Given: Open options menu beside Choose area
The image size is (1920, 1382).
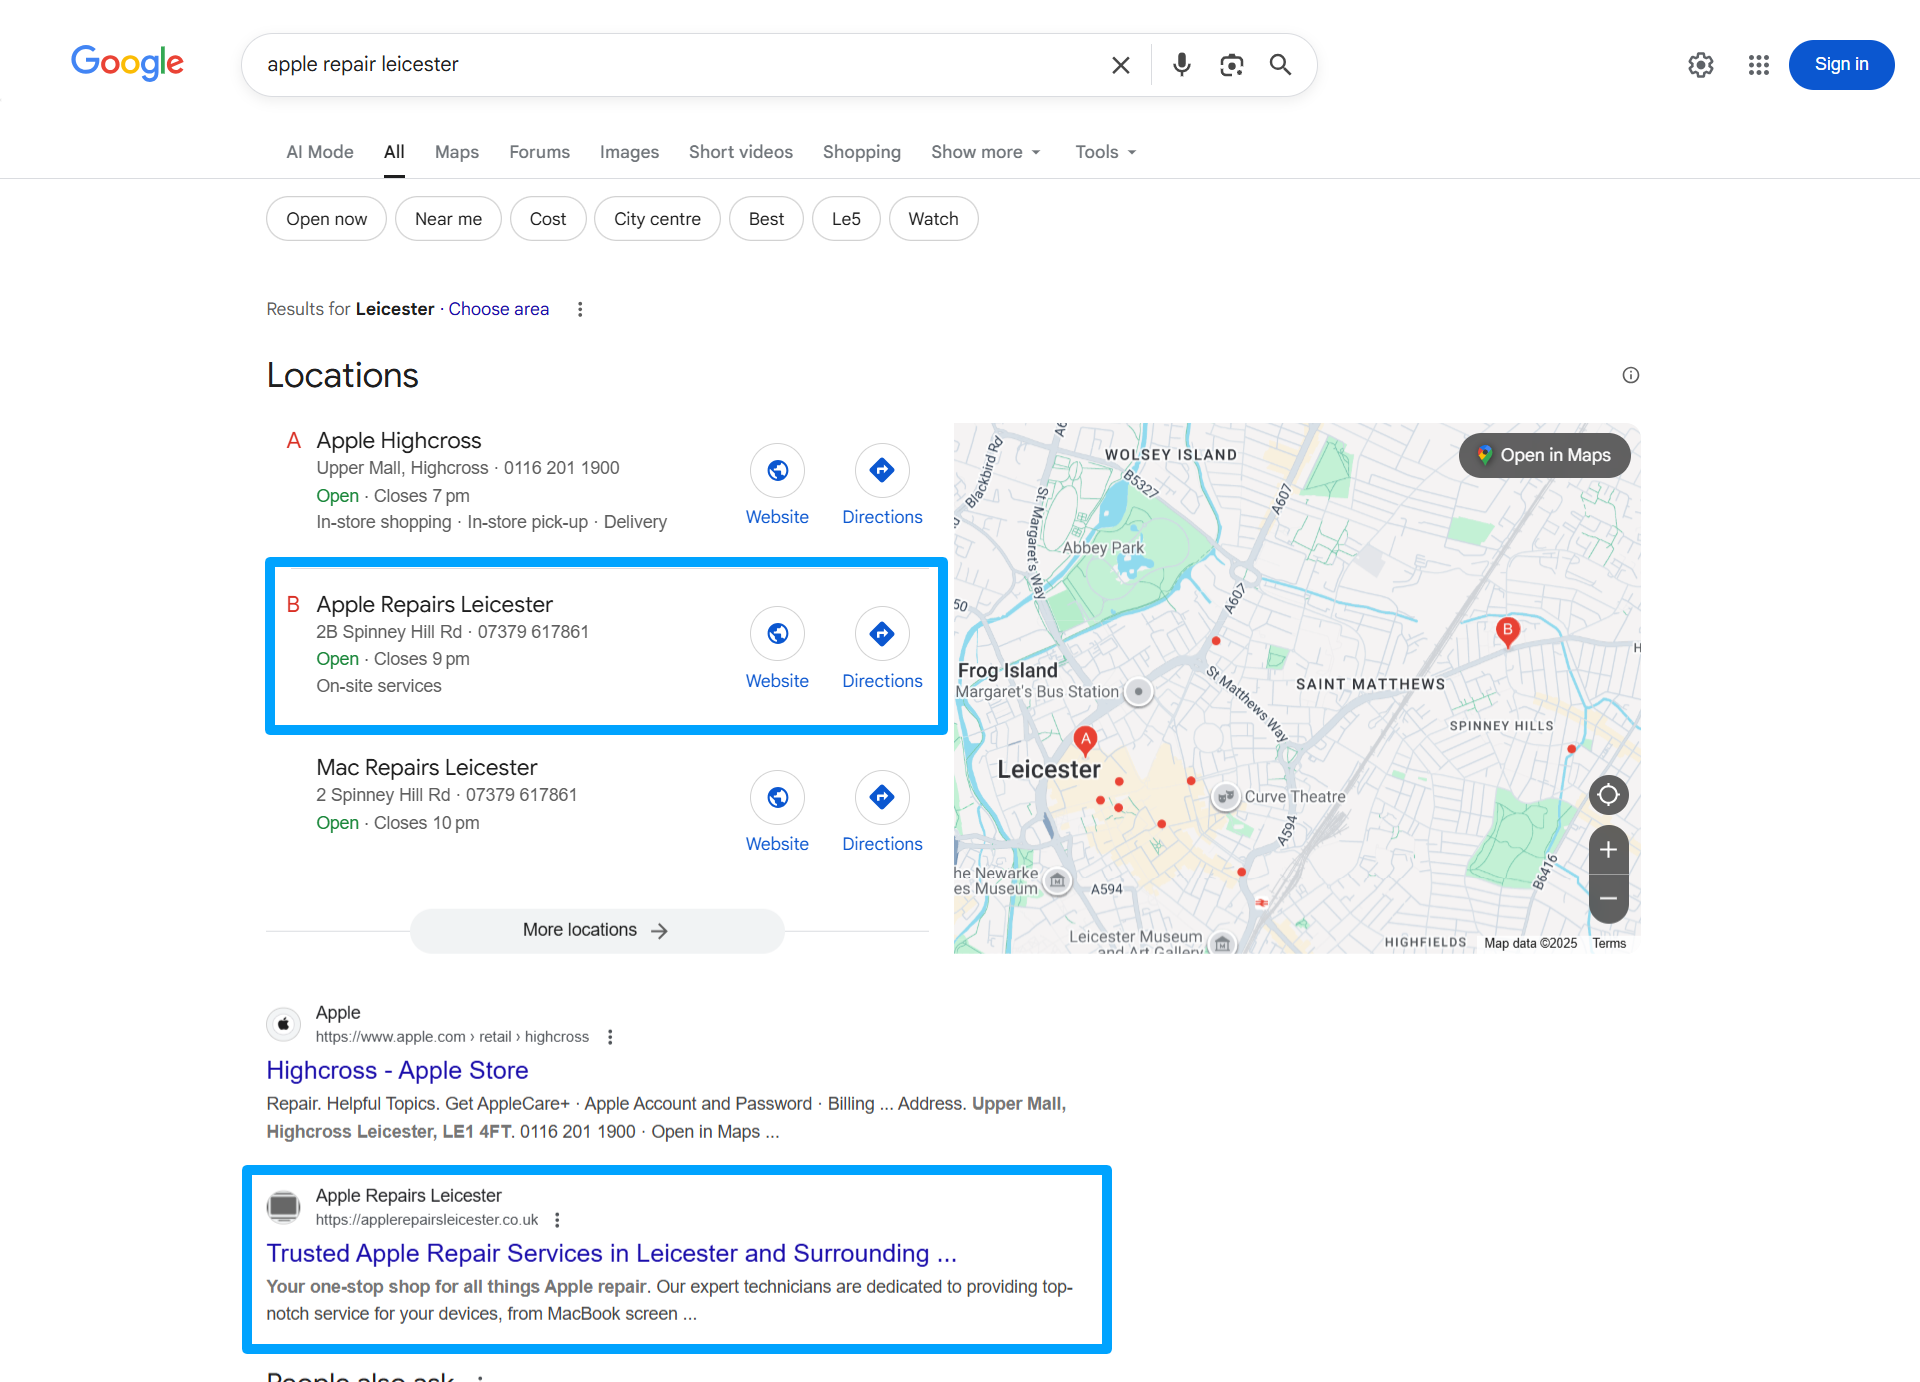Looking at the screenshot, I should pyautogui.click(x=580, y=309).
